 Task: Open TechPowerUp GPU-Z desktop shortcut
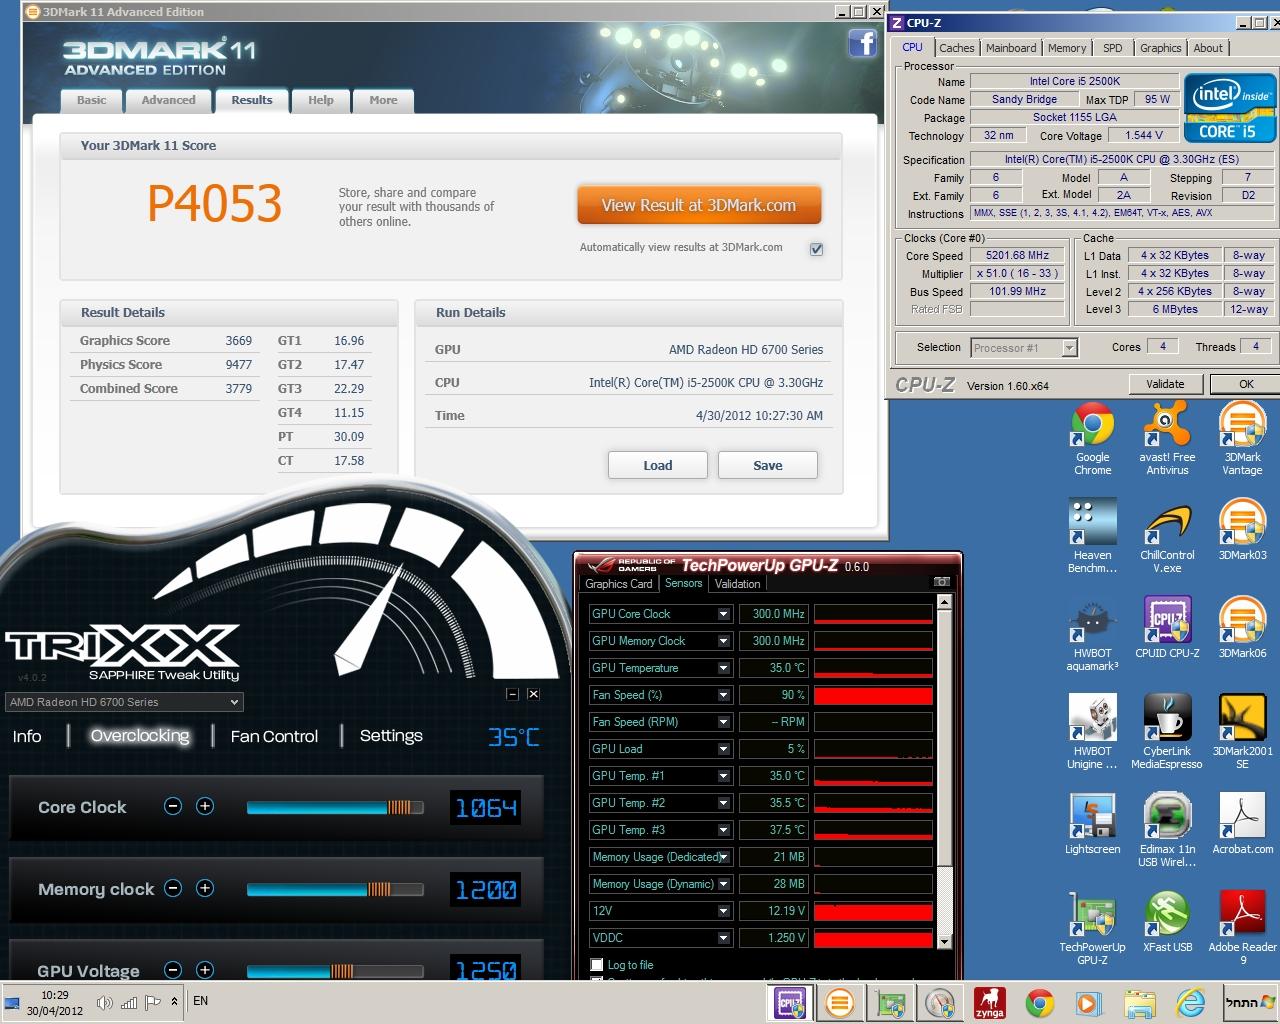pyautogui.click(x=1092, y=929)
